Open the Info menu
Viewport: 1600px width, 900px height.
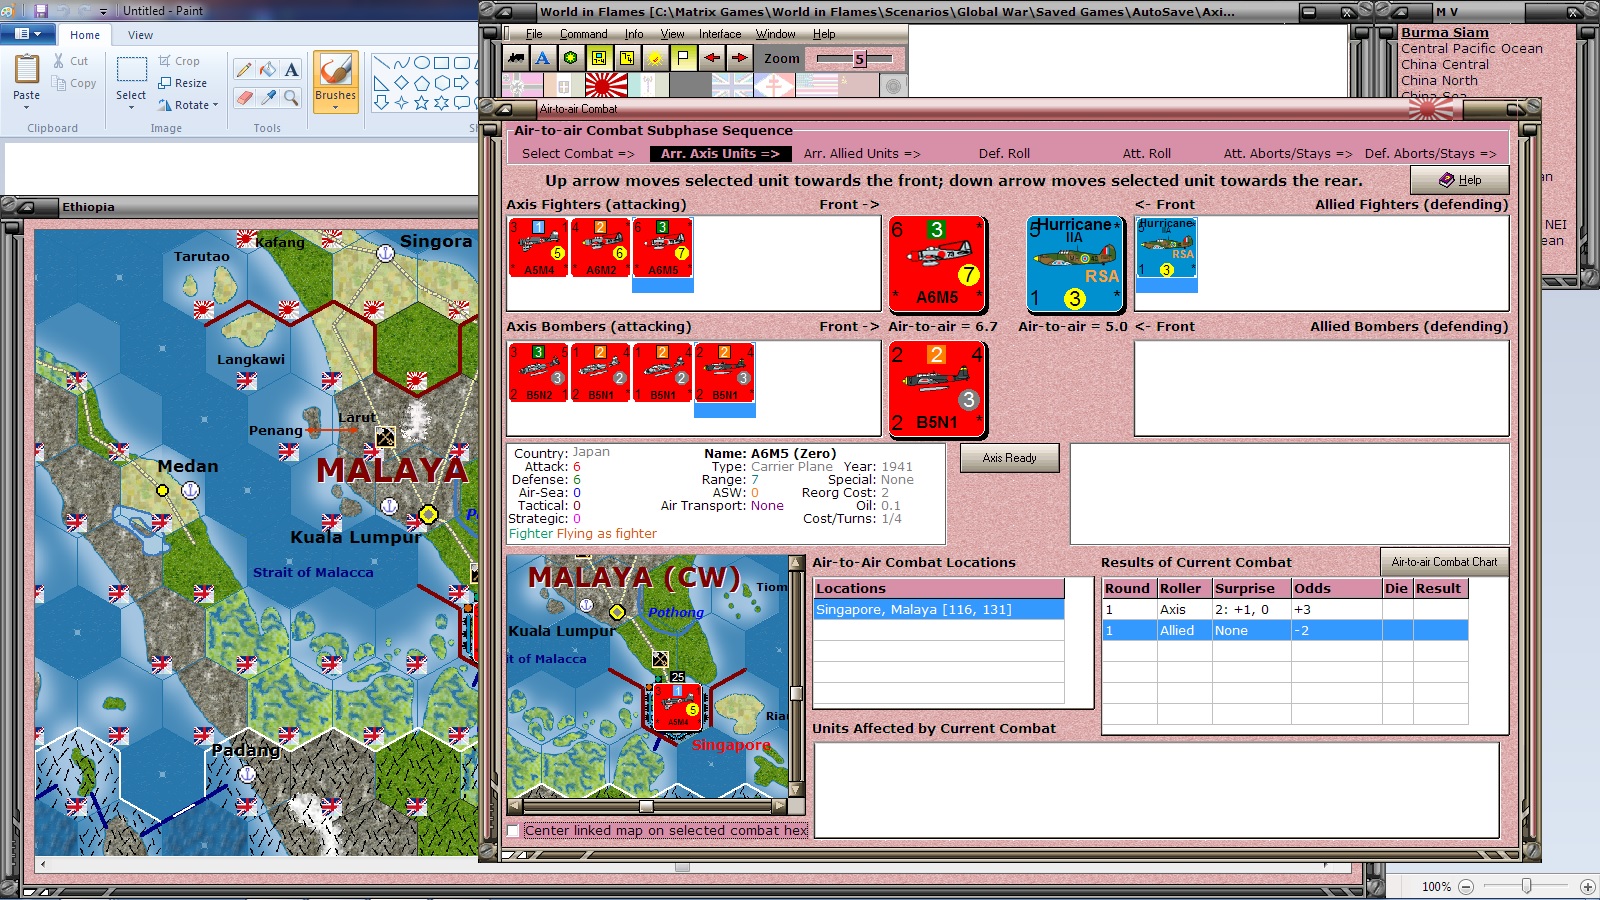point(634,34)
